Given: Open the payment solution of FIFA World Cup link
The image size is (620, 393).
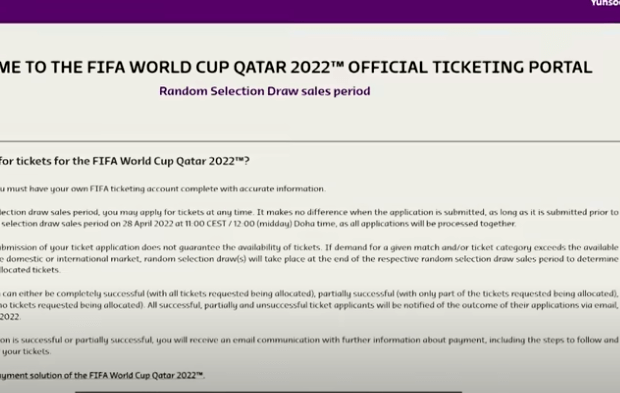Looking at the screenshot, I should coord(102,375).
